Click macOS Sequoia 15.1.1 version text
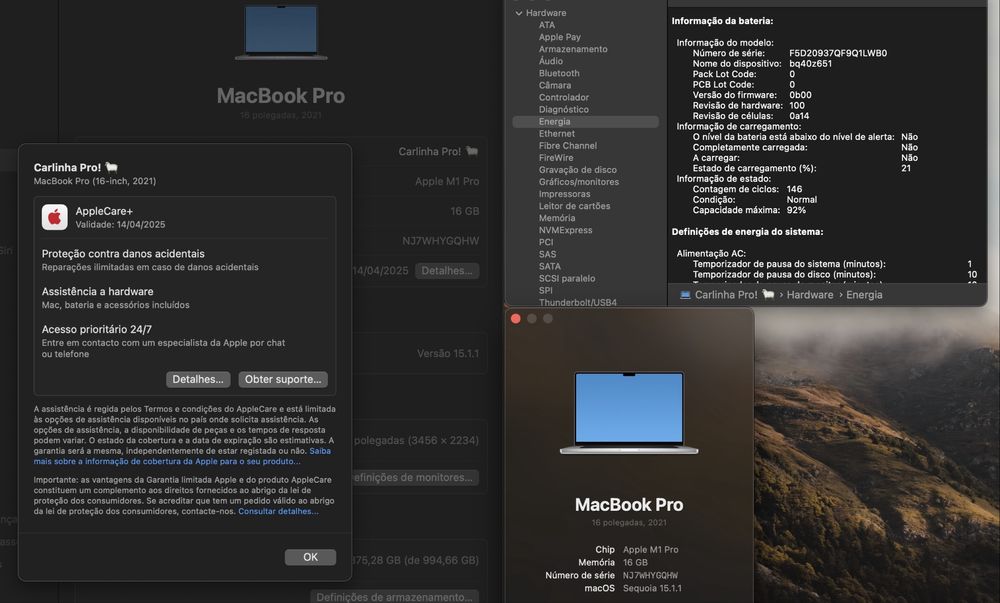The image size is (1000, 603). (x=652, y=588)
